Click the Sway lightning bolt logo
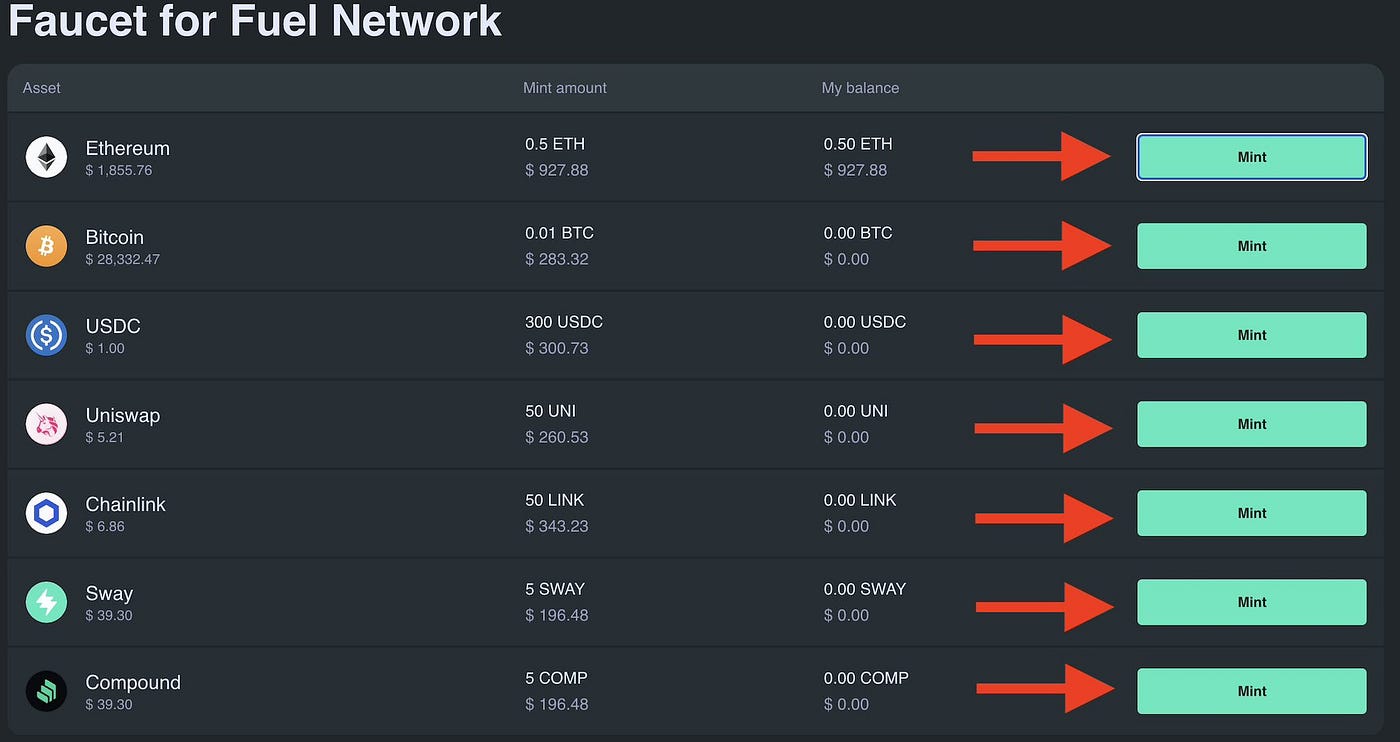The image size is (1400, 742). [x=46, y=602]
